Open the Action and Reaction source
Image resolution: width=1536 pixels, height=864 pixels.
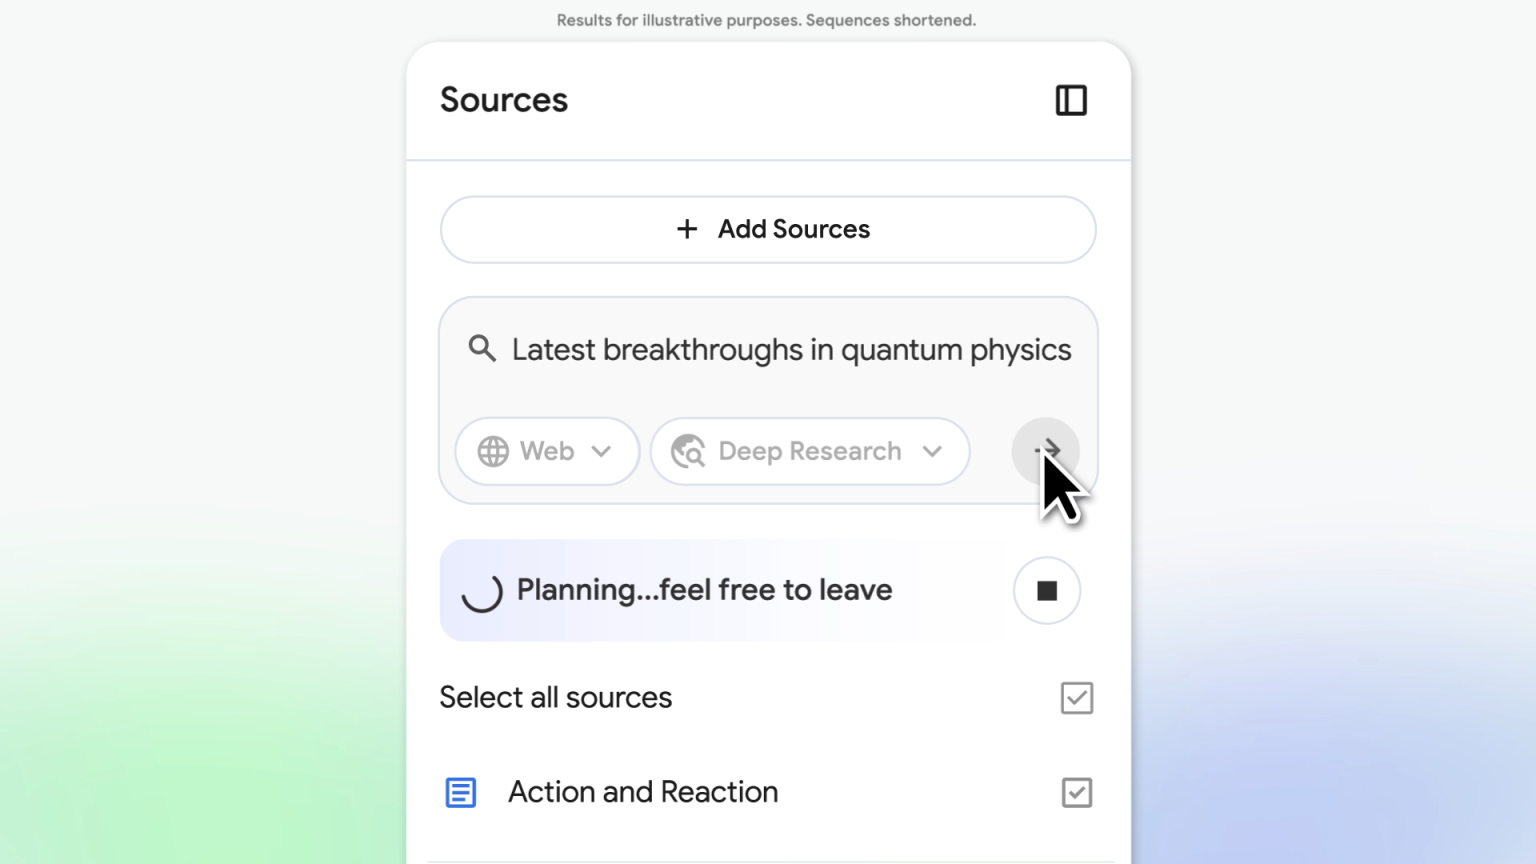tap(643, 792)
